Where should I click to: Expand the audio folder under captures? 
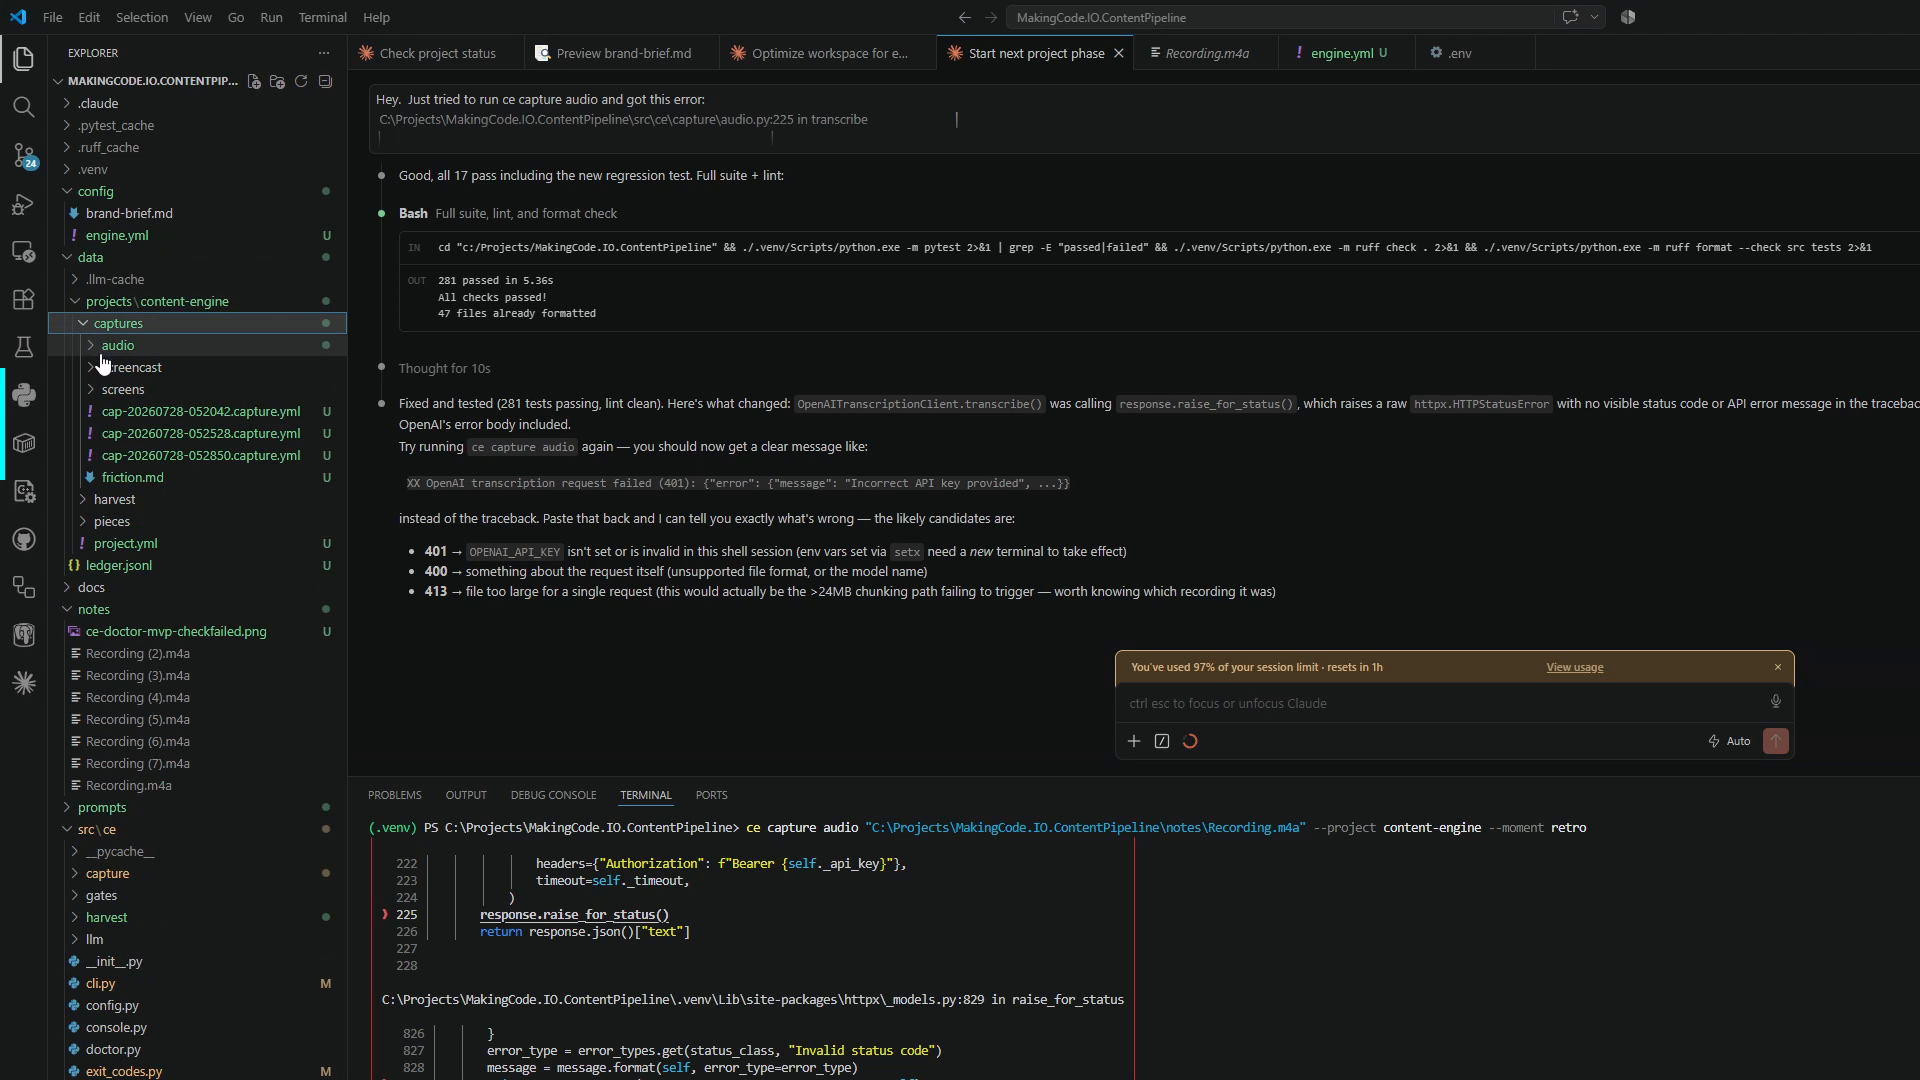(117, 345)
